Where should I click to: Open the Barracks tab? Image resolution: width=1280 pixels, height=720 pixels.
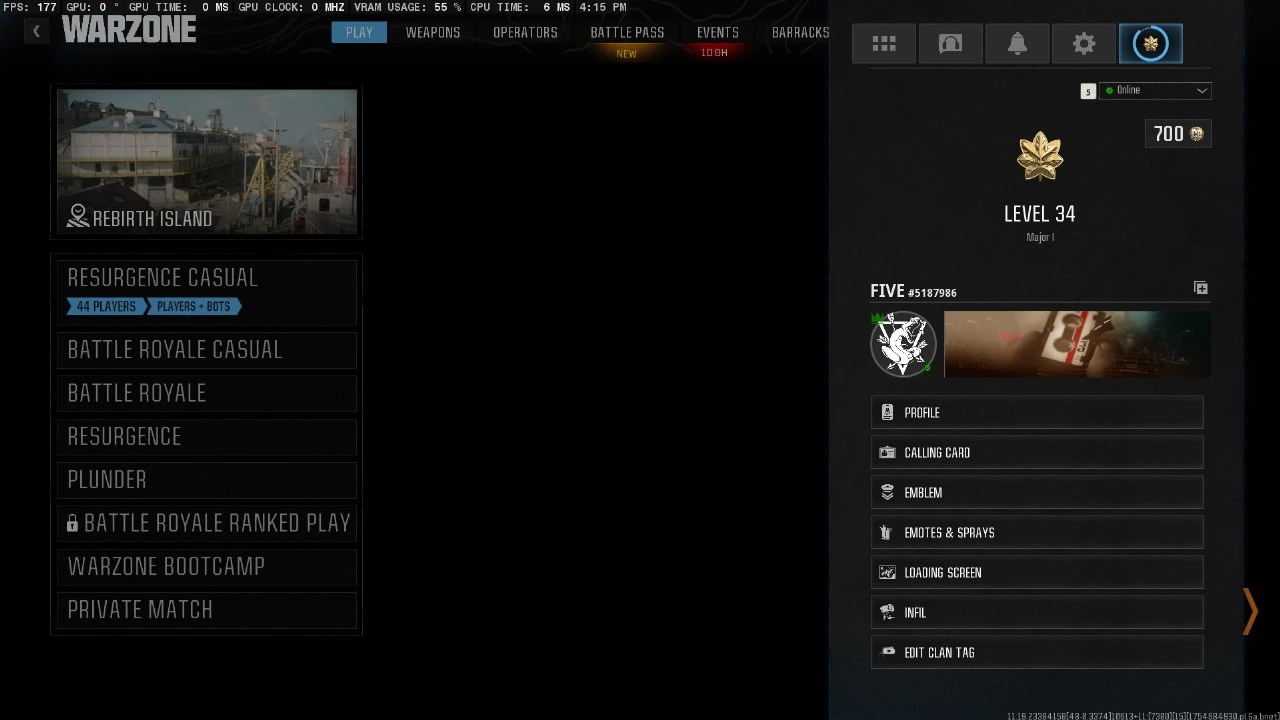[801, 33]
